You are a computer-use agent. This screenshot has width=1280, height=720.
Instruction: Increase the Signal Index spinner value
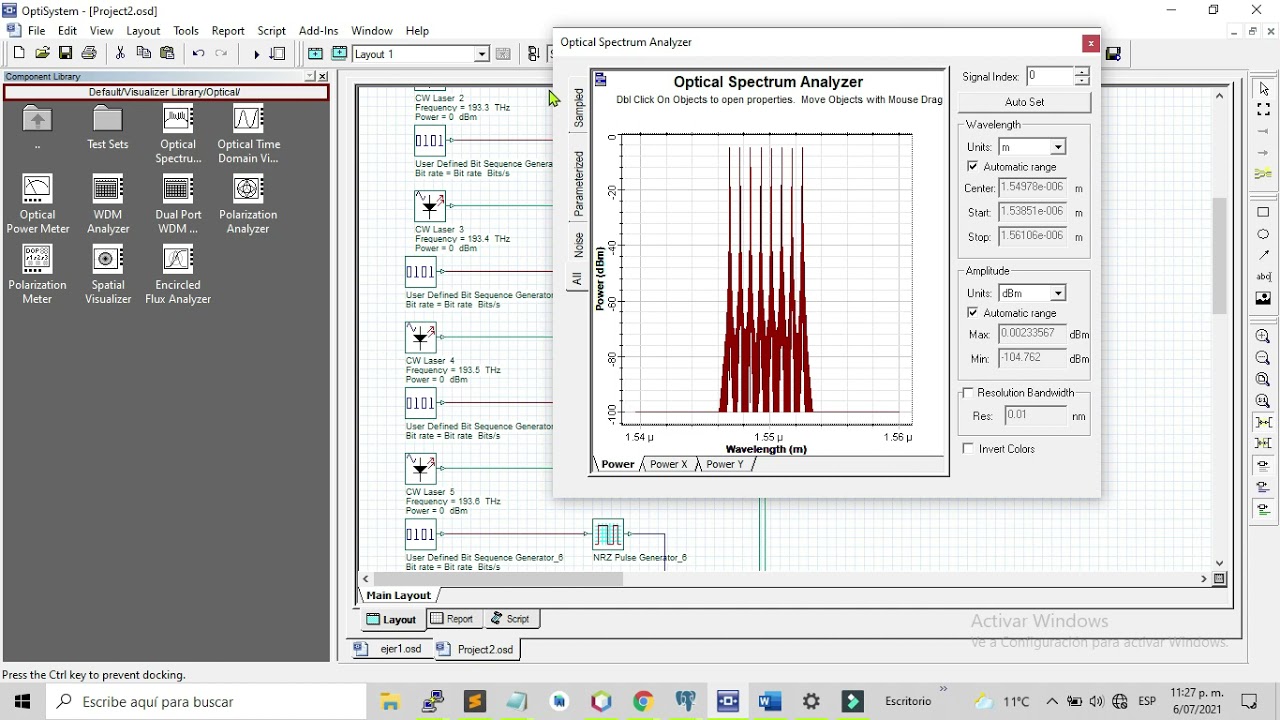click(1082, 72)
